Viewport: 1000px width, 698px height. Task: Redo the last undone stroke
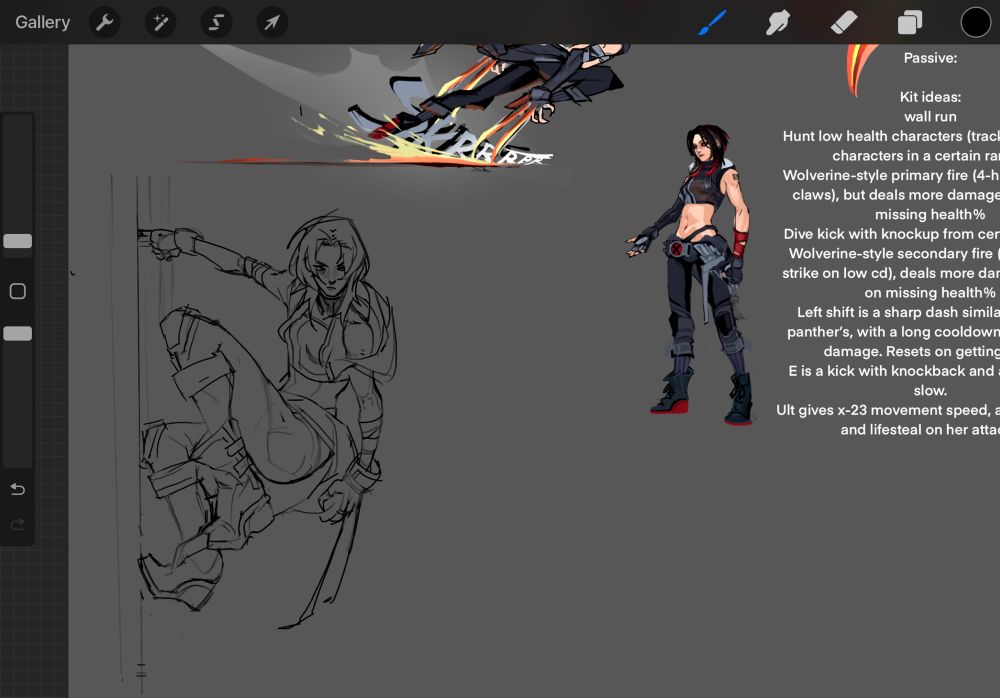pyautogui.click(x=18, y=524)
